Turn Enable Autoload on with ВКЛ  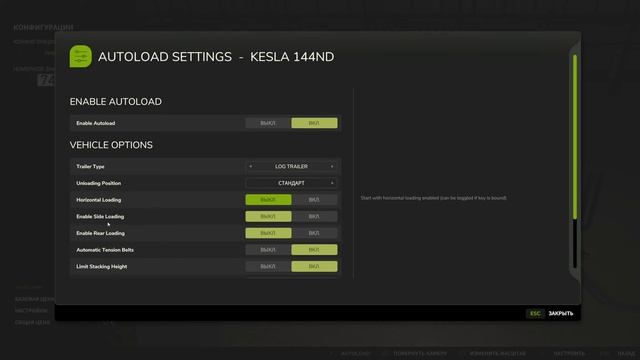point(314,123)
